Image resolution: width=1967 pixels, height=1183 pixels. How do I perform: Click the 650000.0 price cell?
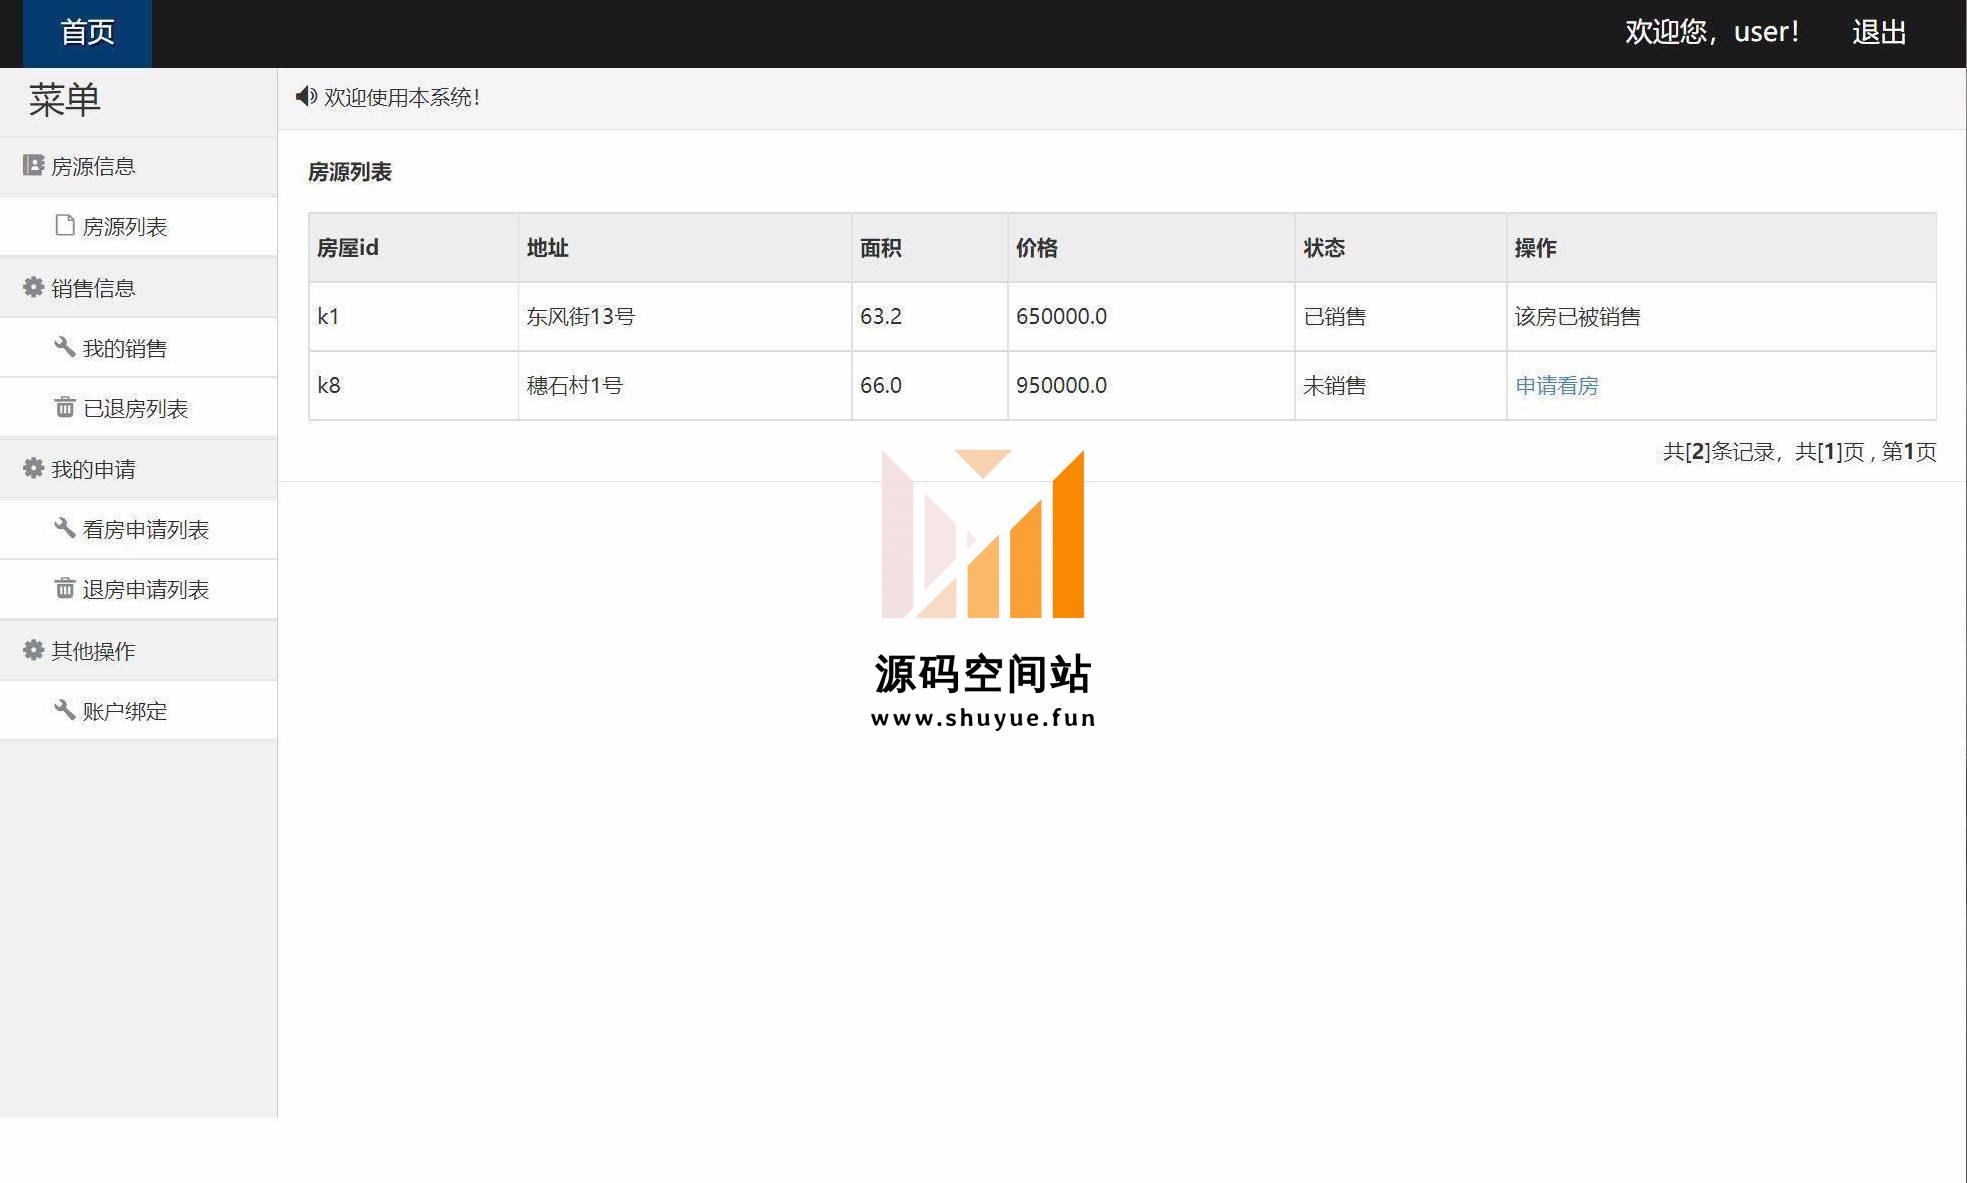pyautogui.click(x=1151, y=316)
